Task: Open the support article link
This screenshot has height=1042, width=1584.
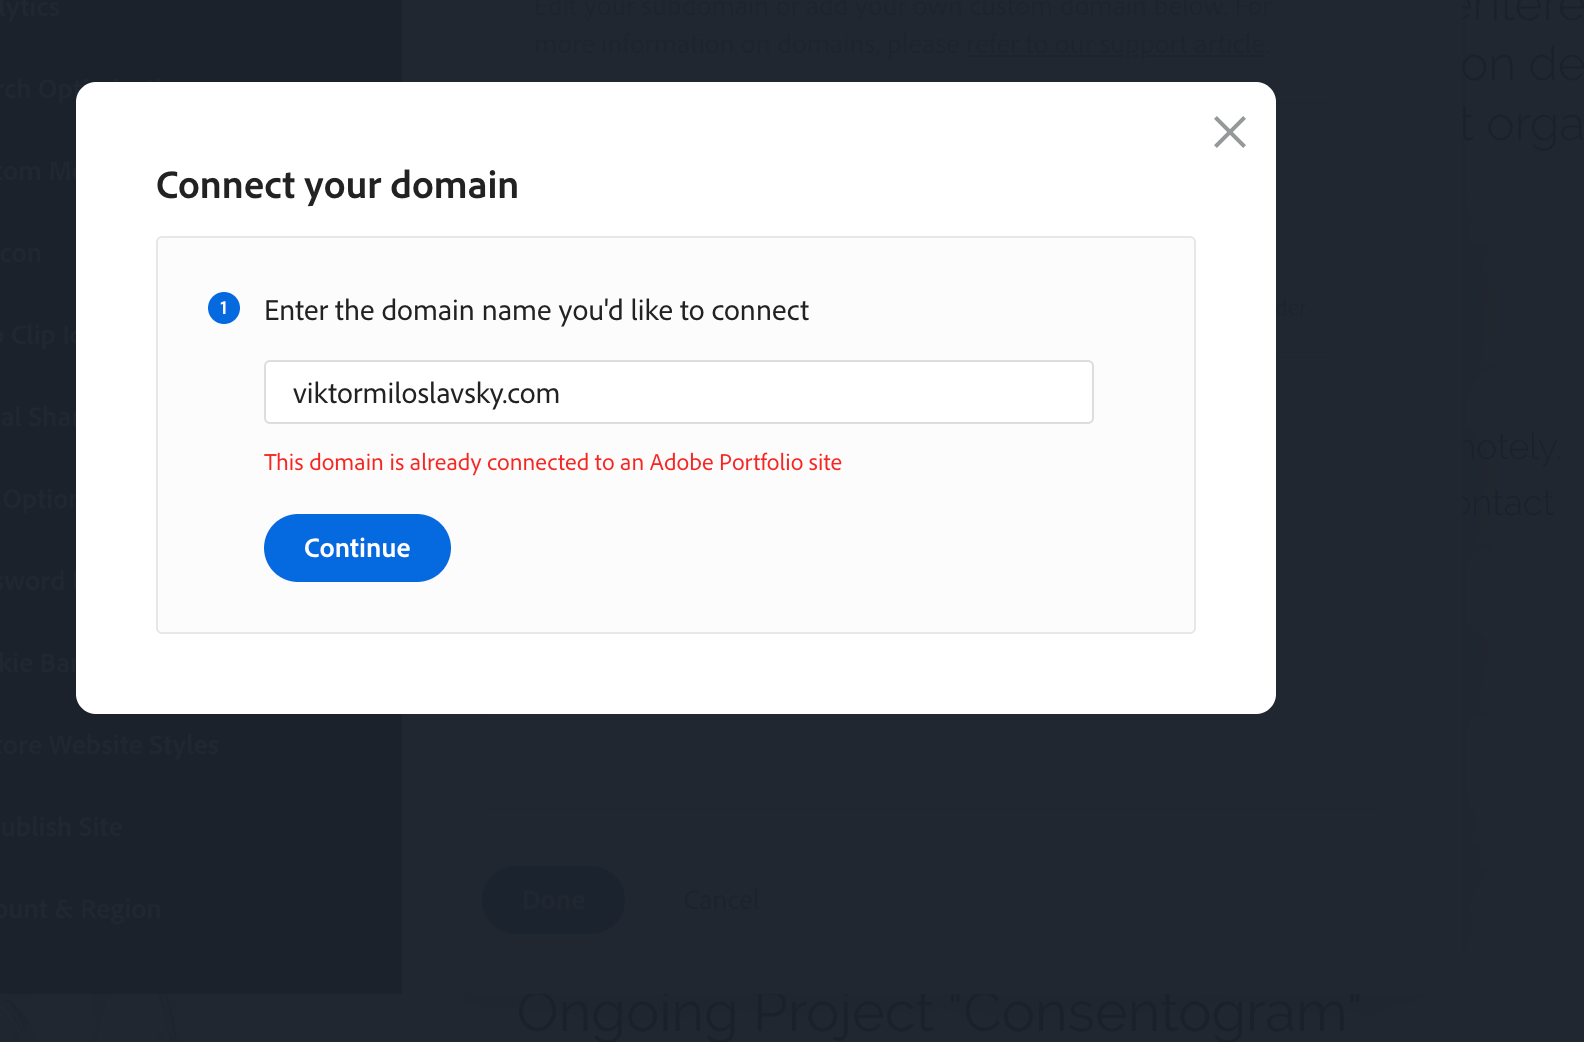Action: pyautogui.click(x=1114, y=44)
